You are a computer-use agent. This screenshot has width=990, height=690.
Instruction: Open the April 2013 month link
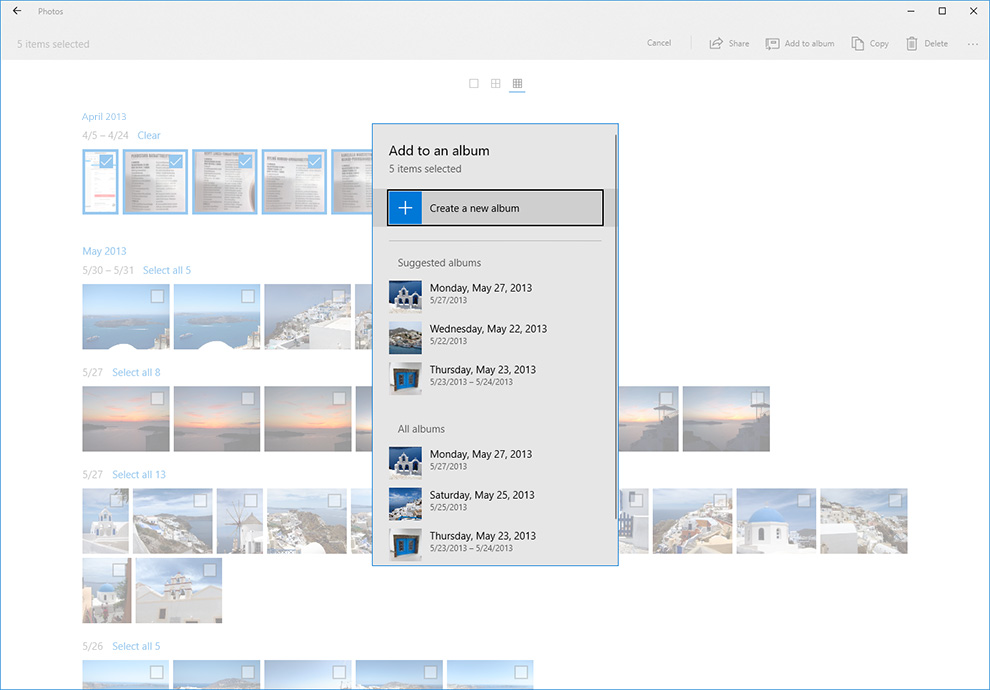tap(104, 117)
